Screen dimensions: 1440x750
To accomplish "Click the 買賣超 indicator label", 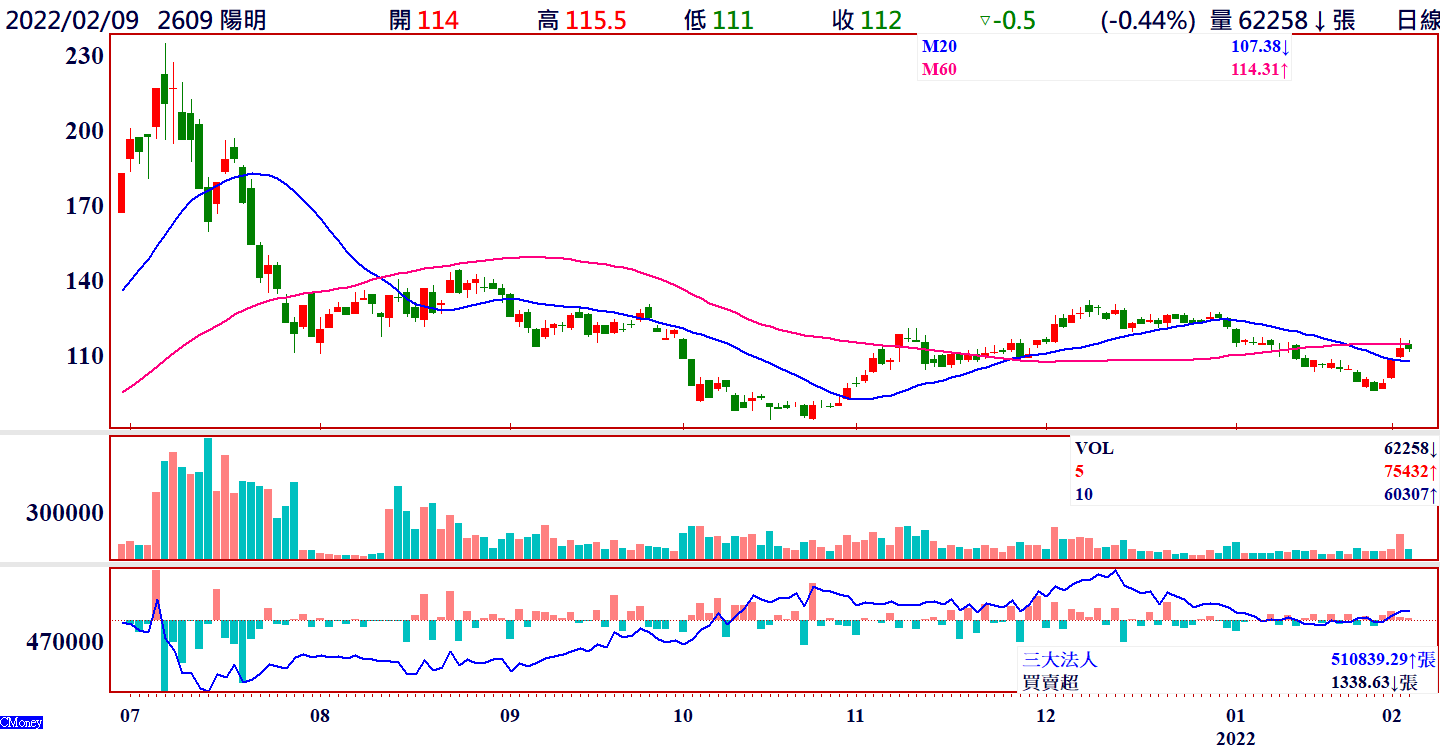I will click(1049, 682).
